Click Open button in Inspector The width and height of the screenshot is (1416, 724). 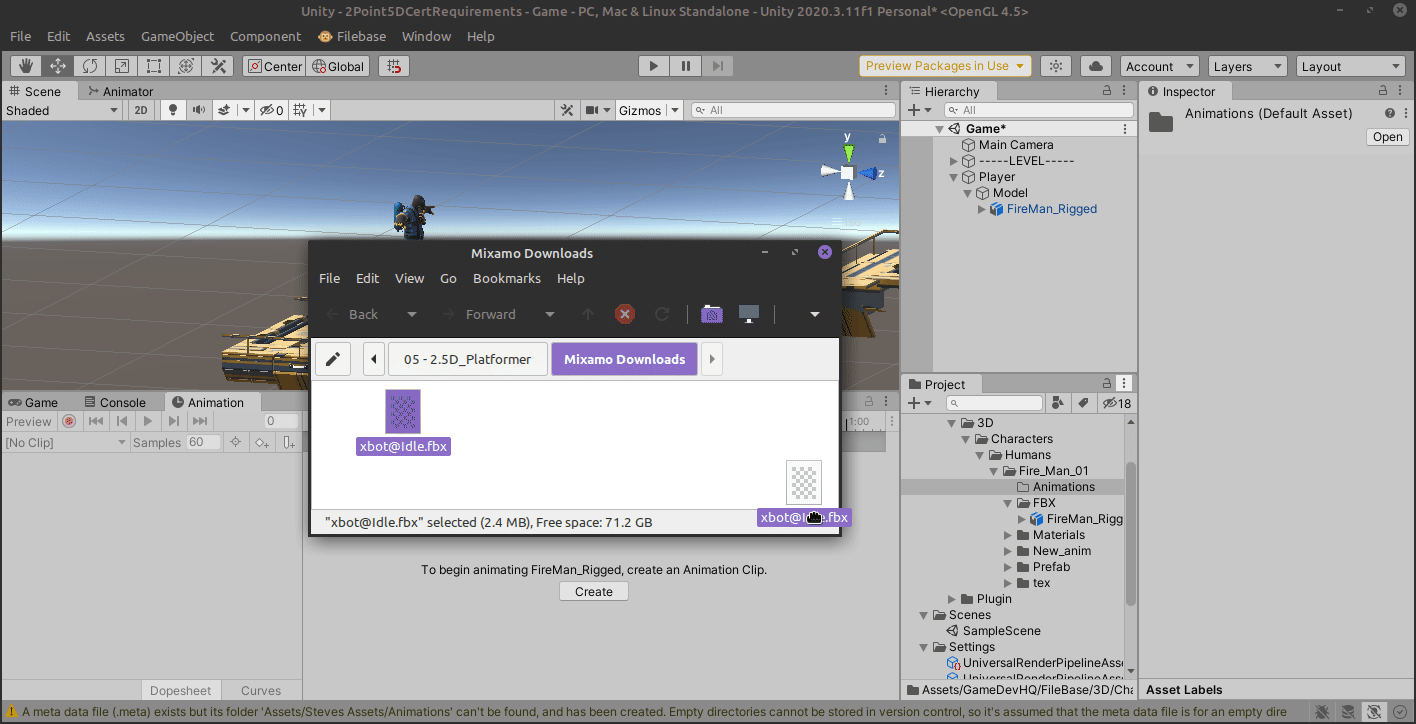[x=1387, y=137]
